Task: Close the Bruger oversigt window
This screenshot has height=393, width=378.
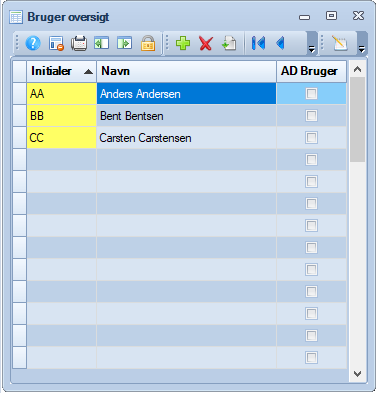Action: 358,15
